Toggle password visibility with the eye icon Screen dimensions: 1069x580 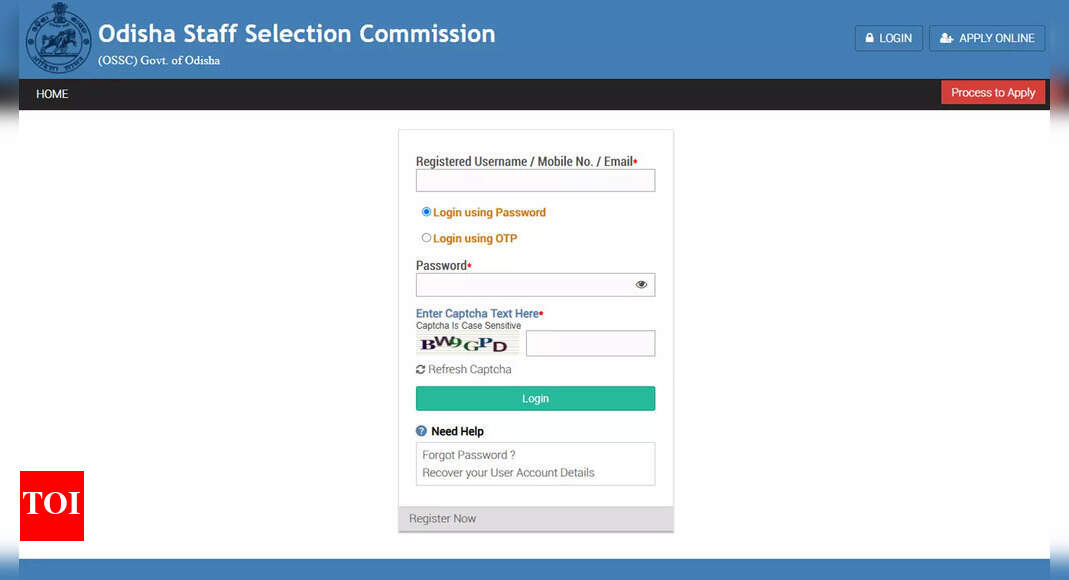coord(641,284)
